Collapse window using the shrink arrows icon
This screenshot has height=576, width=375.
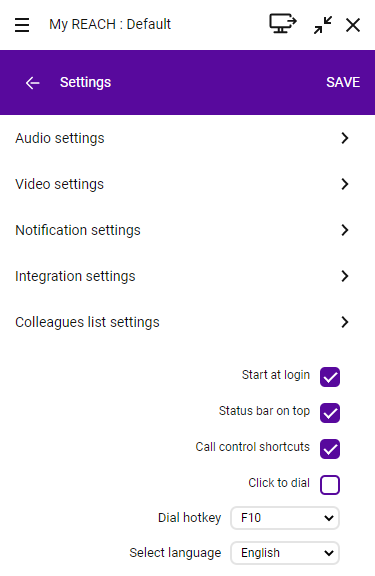click(x=323, y=25)
